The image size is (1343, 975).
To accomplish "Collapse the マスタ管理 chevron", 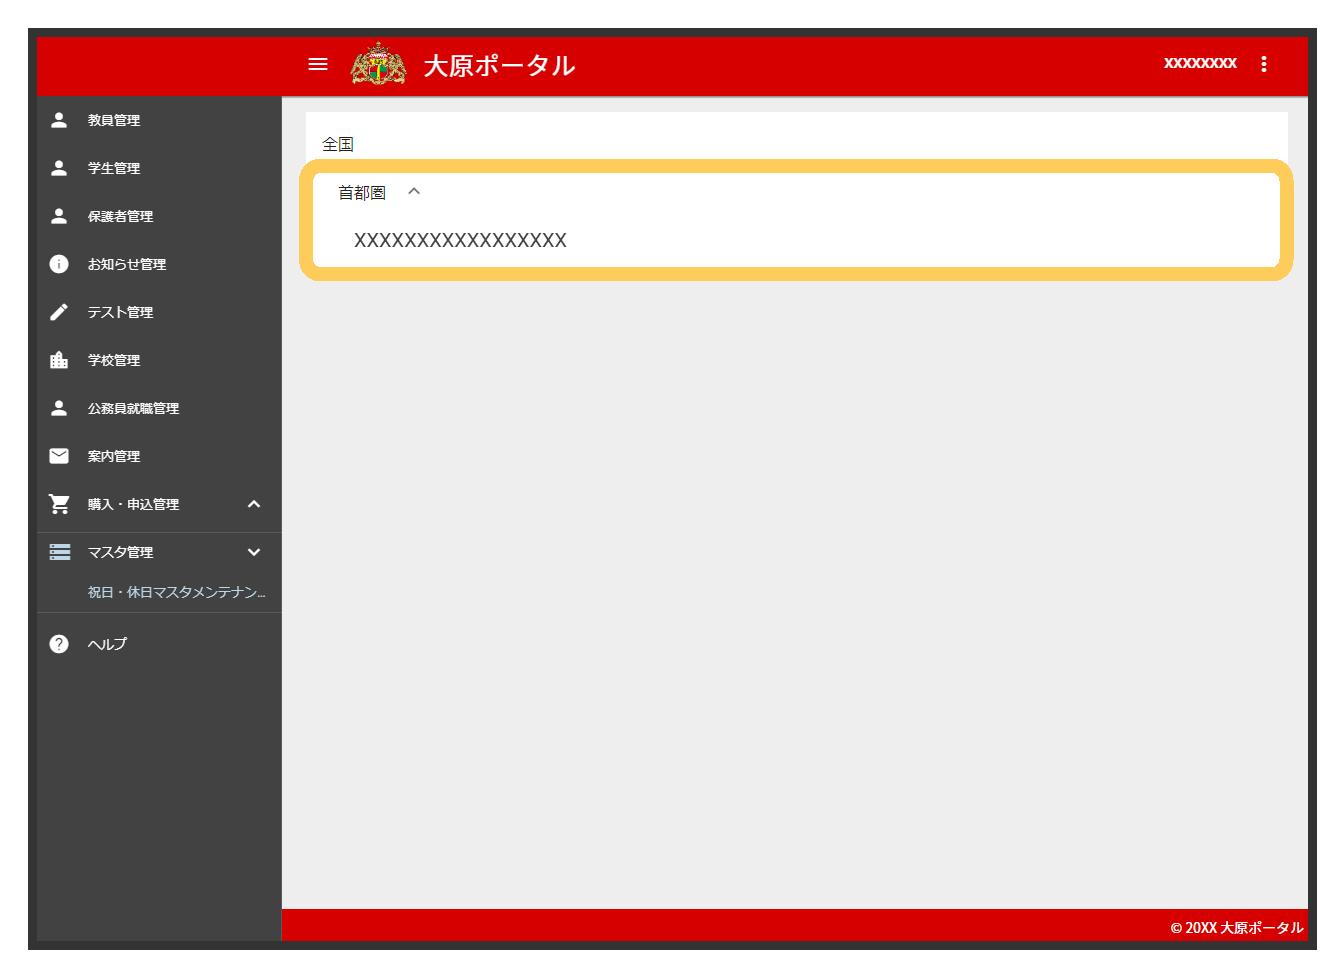I will tap(254, 552).
